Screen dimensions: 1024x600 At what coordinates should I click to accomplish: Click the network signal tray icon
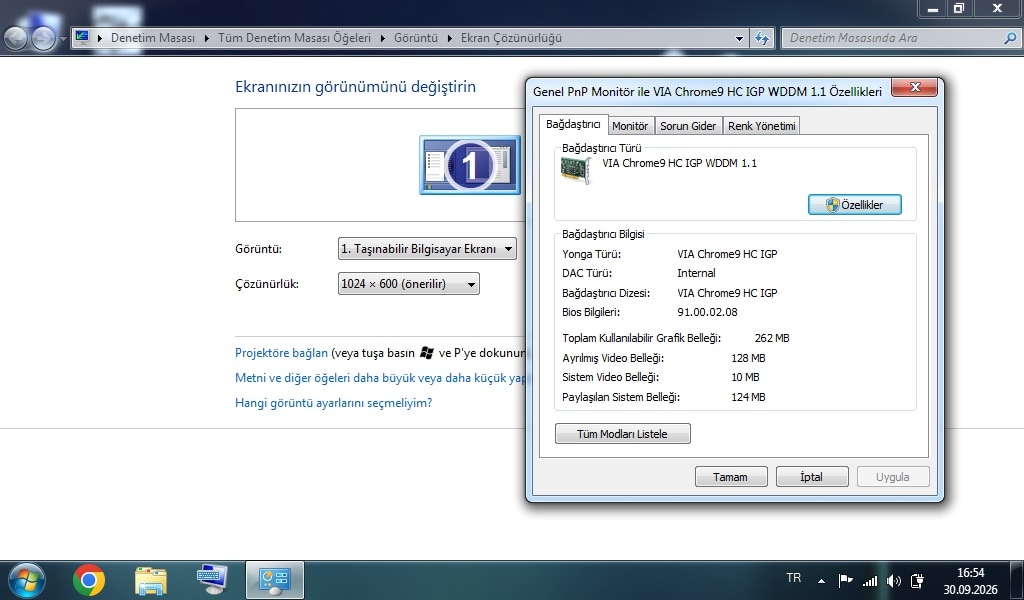pos(870,580)
